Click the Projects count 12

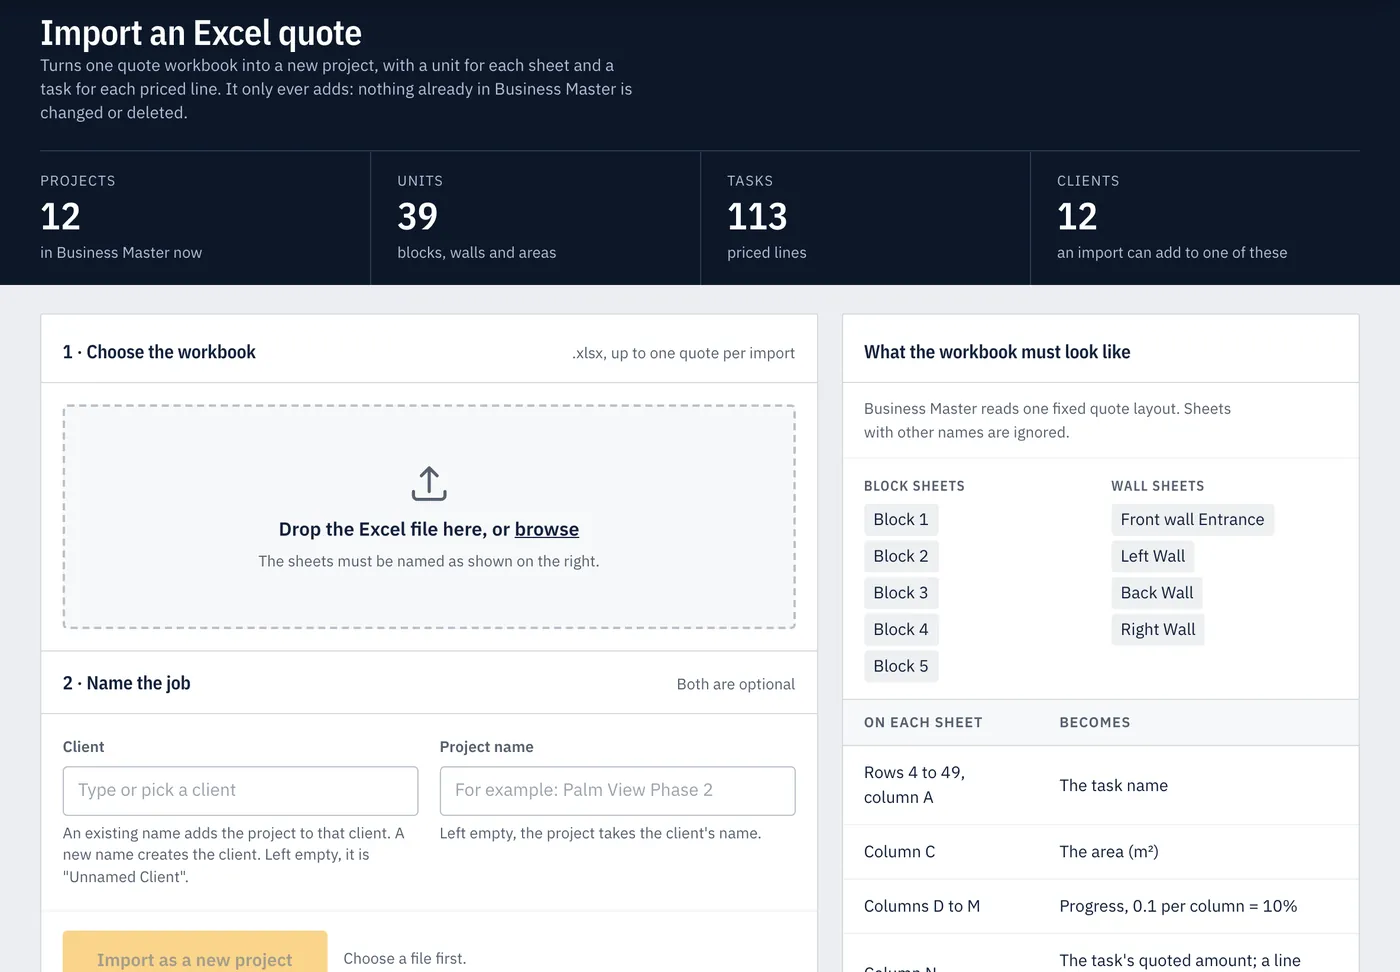60,217
